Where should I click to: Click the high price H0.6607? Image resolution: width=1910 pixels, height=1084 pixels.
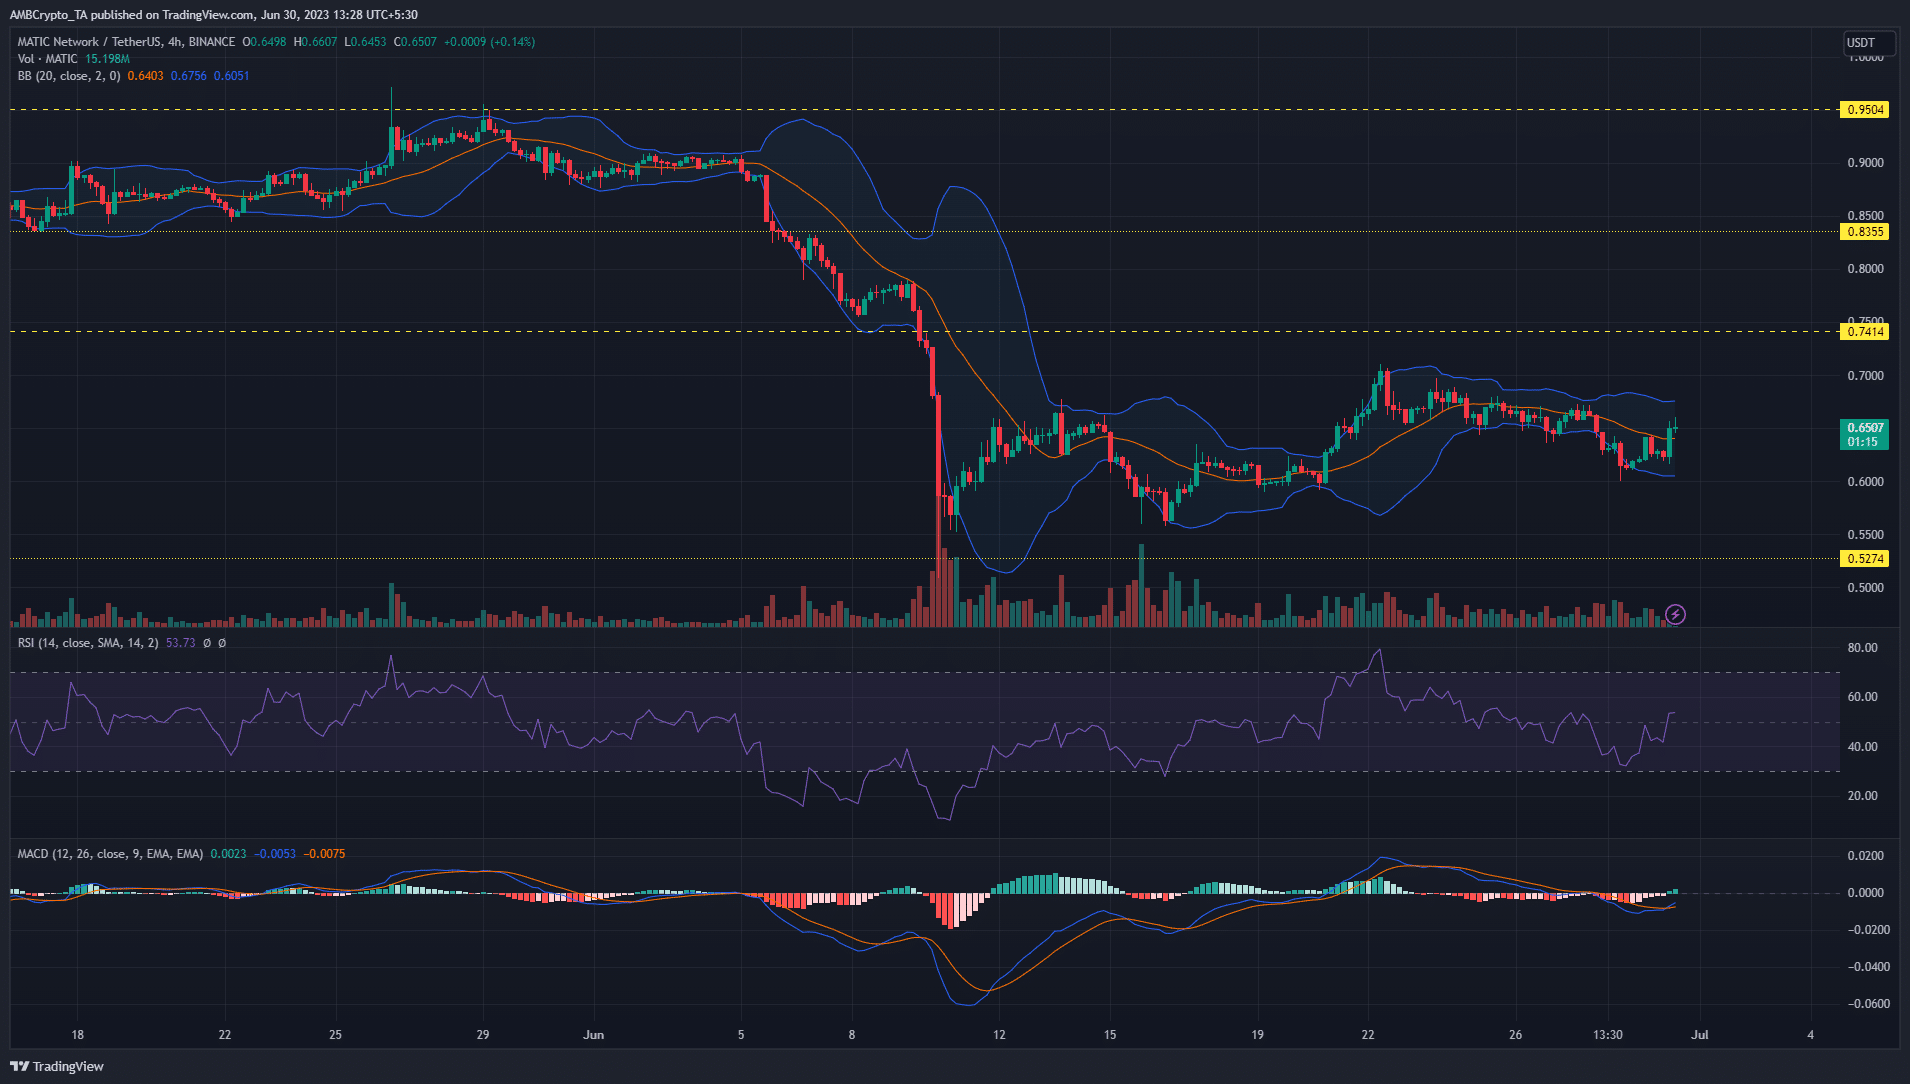pyautogui.click(x=315, y=42)
